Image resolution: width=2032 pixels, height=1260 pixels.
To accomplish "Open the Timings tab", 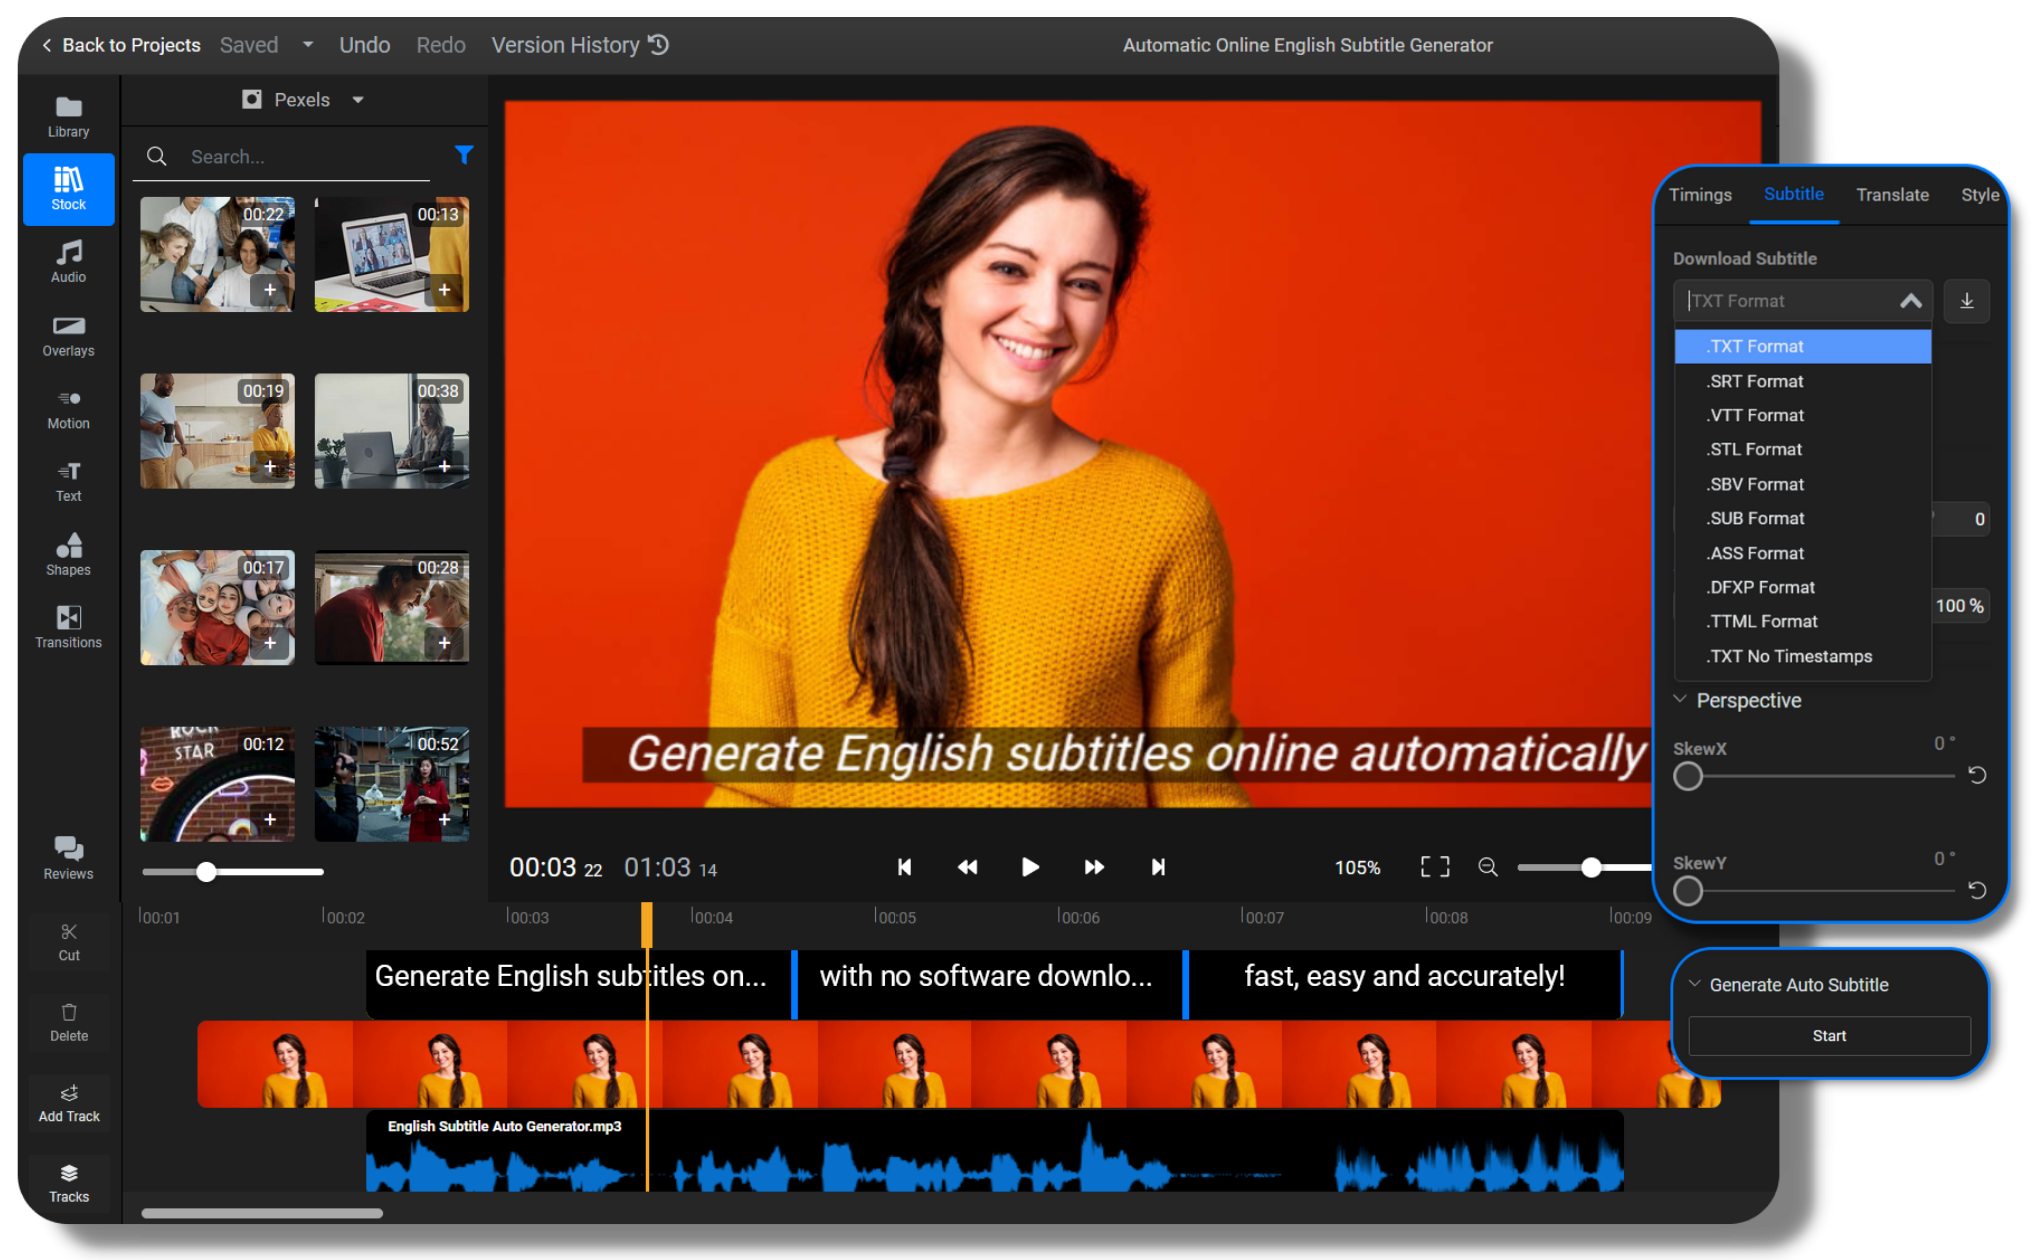I will click(x=1700, y=194).
